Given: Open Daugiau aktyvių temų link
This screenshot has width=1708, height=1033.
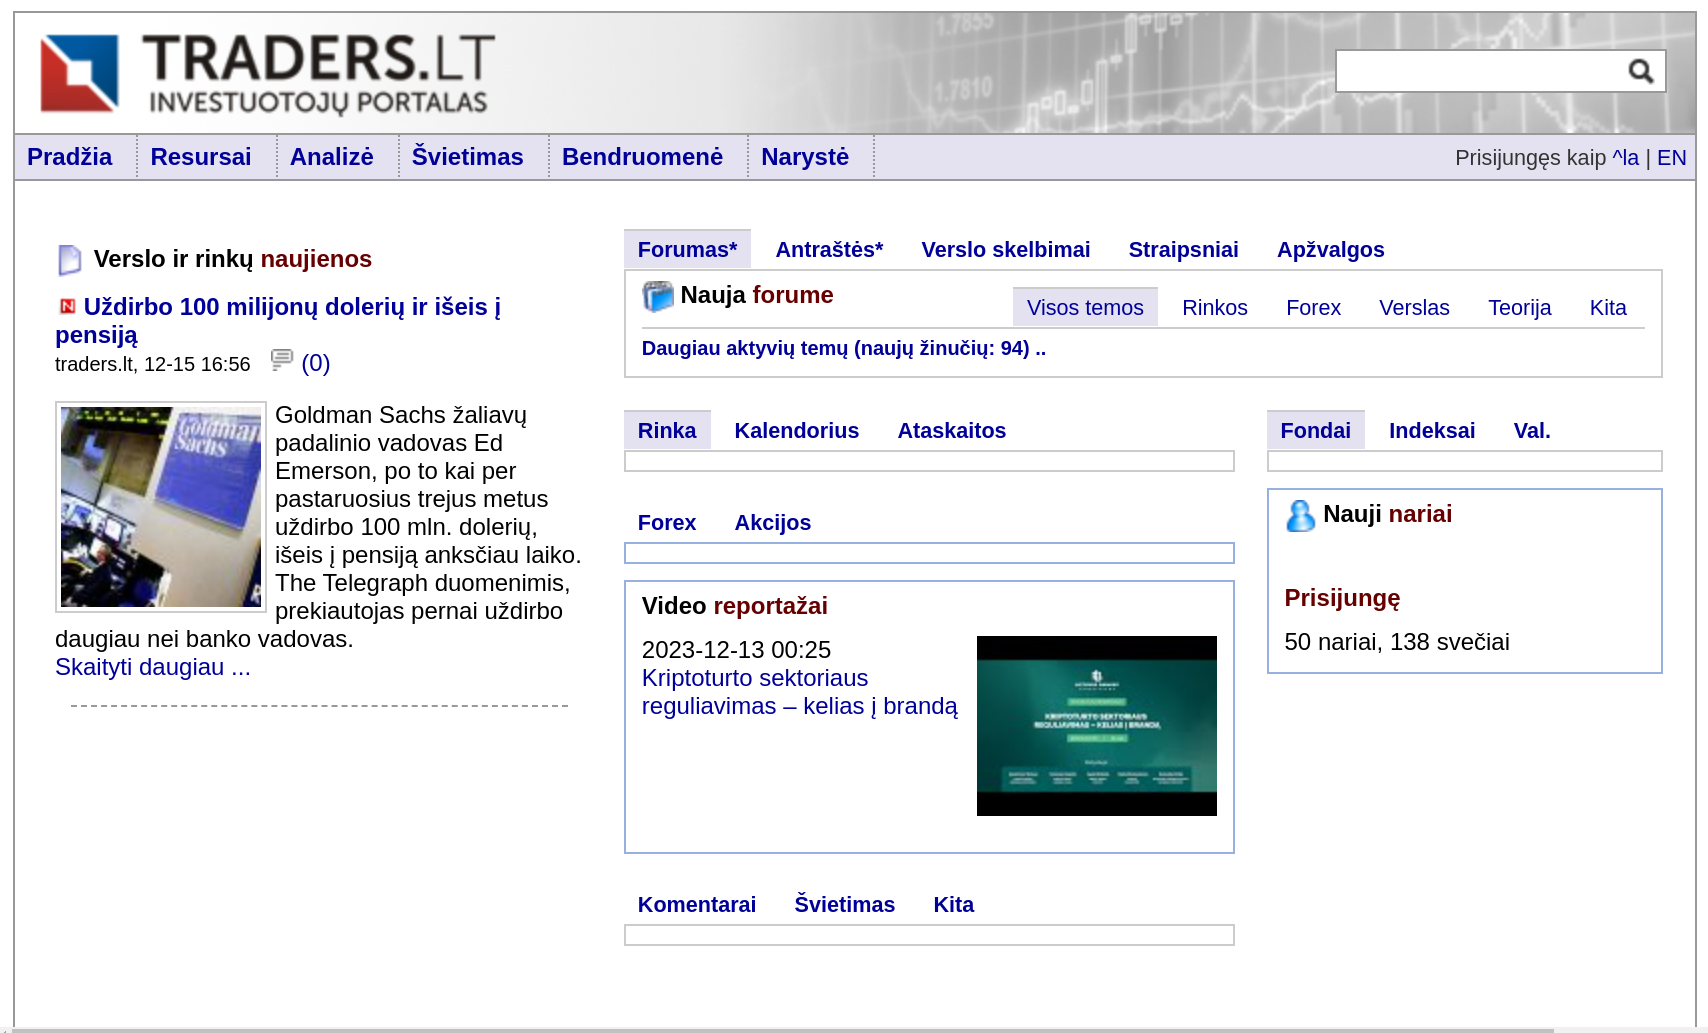Looking at the screenshot, I should tap(843, 349).
